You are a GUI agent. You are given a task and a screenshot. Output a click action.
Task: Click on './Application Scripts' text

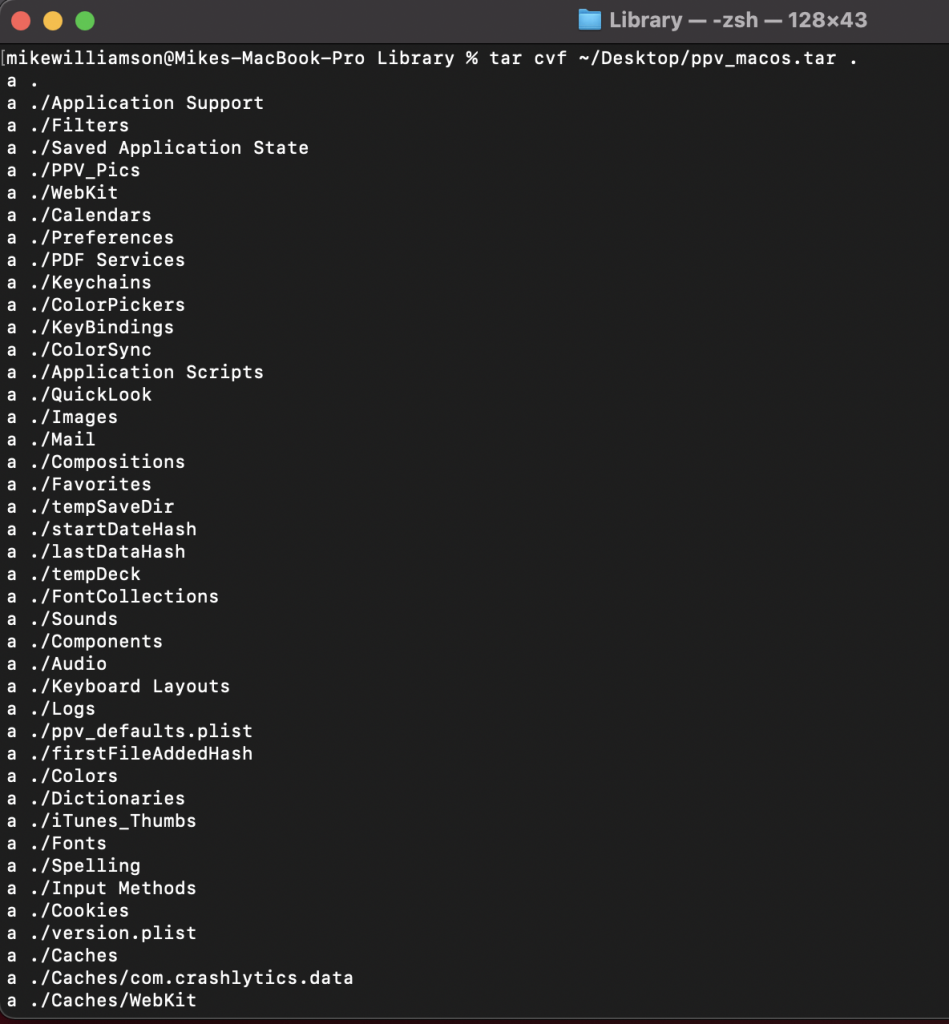click(146, 372)
